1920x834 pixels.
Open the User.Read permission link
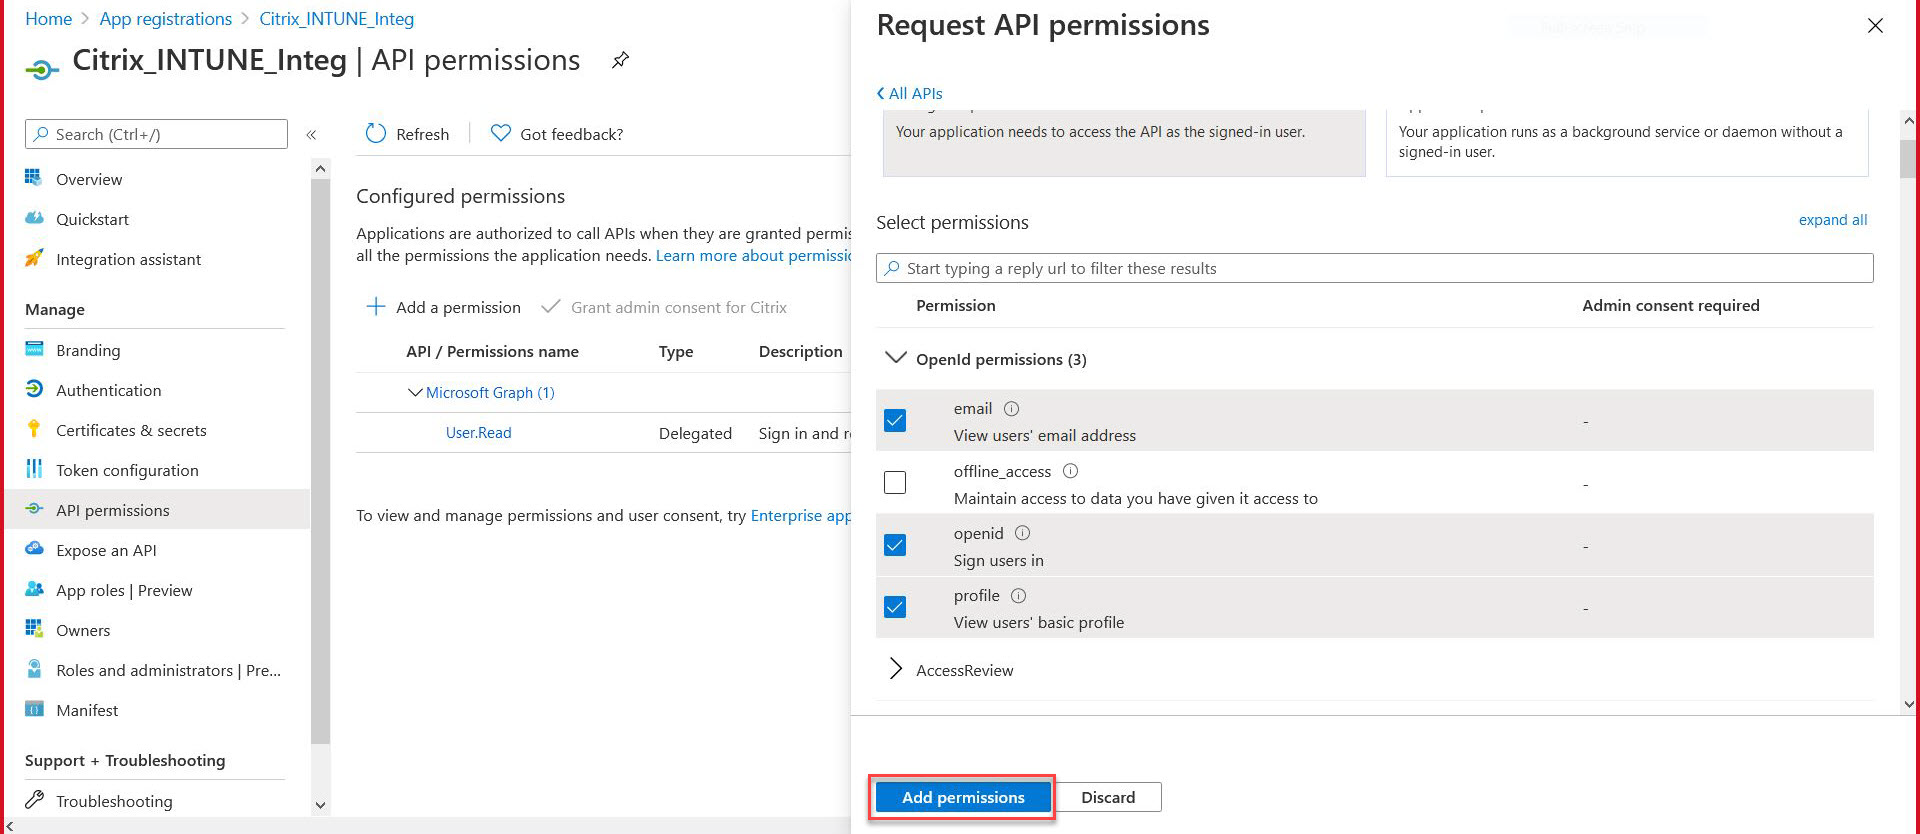tap(478, 433)
